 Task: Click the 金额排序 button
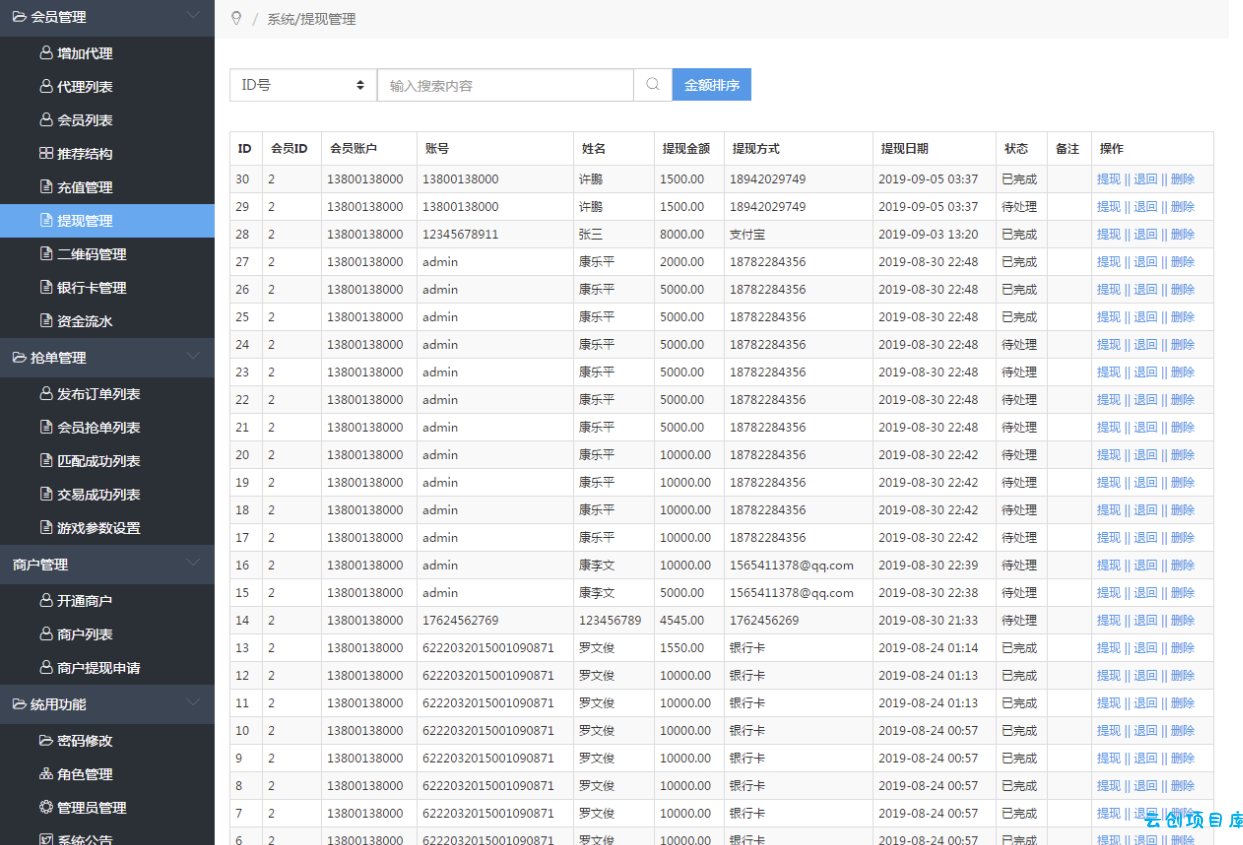click(x=711, y=85)
